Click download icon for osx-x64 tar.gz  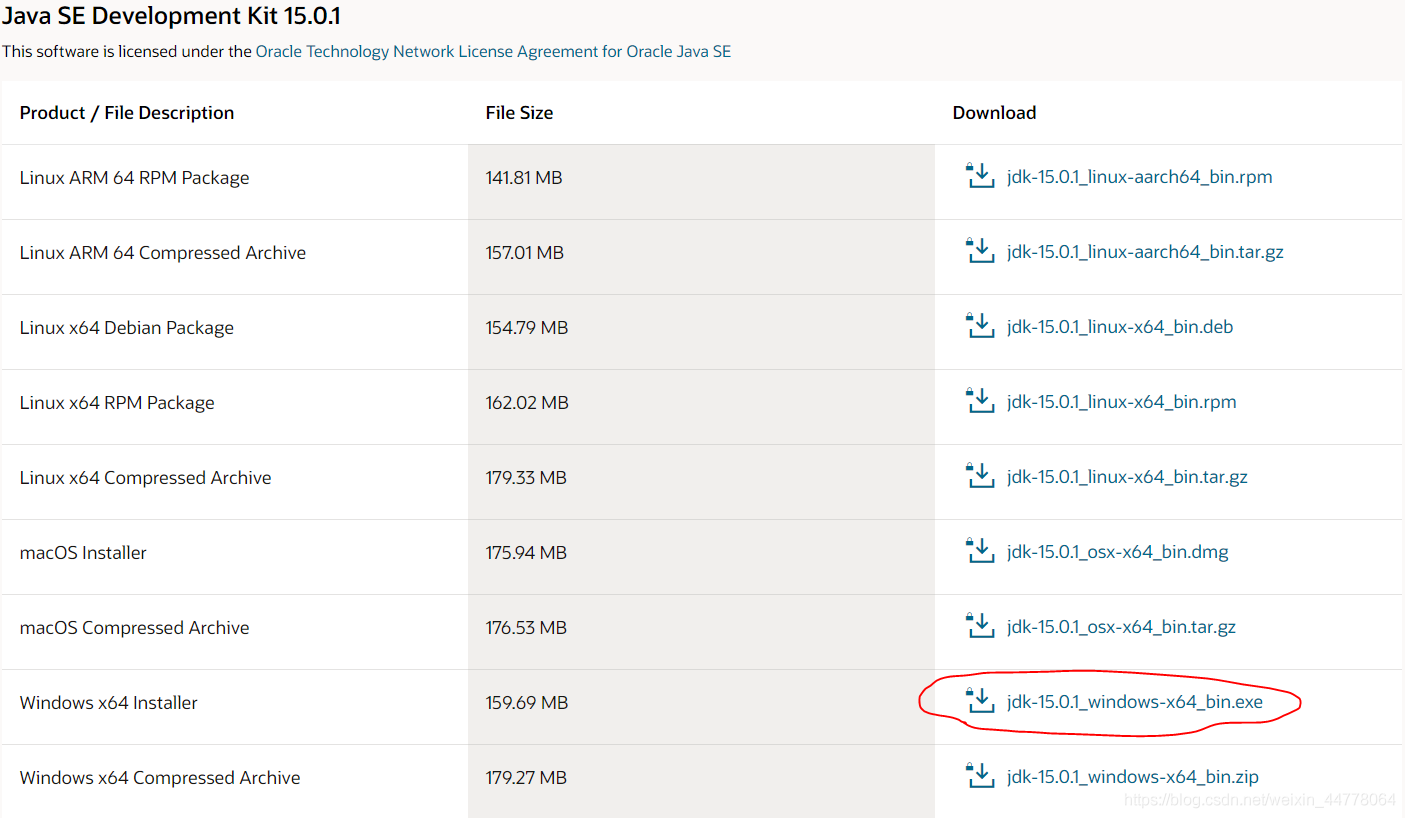980,627
